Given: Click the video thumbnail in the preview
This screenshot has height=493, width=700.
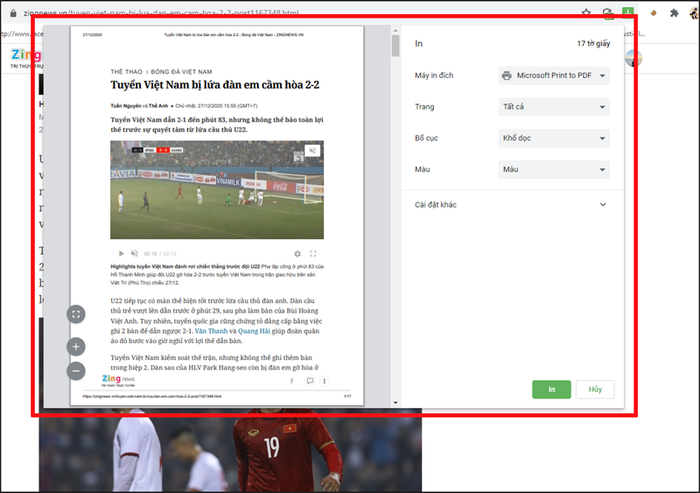Looking at the screenshot, I should tap(217, 190).
